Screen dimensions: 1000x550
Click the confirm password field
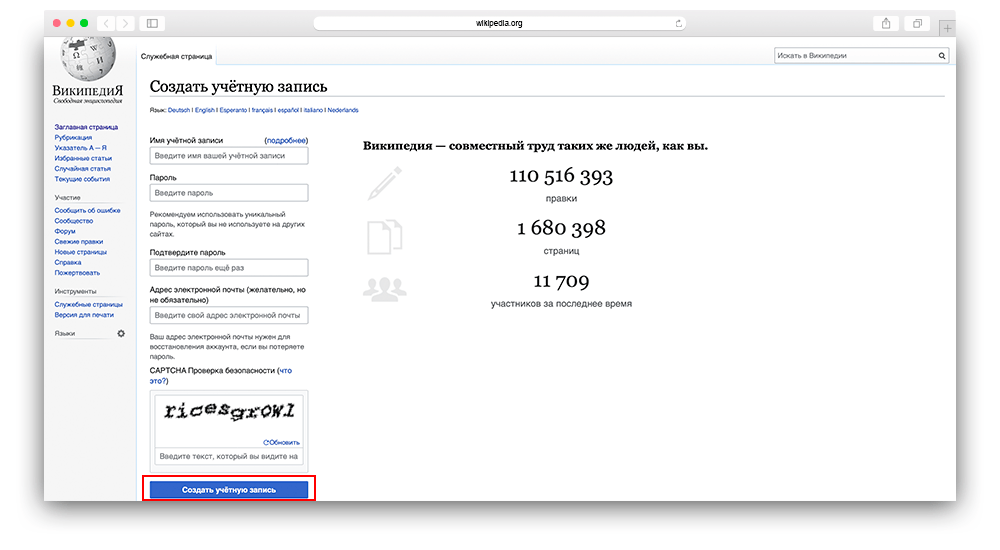point(229,268)
